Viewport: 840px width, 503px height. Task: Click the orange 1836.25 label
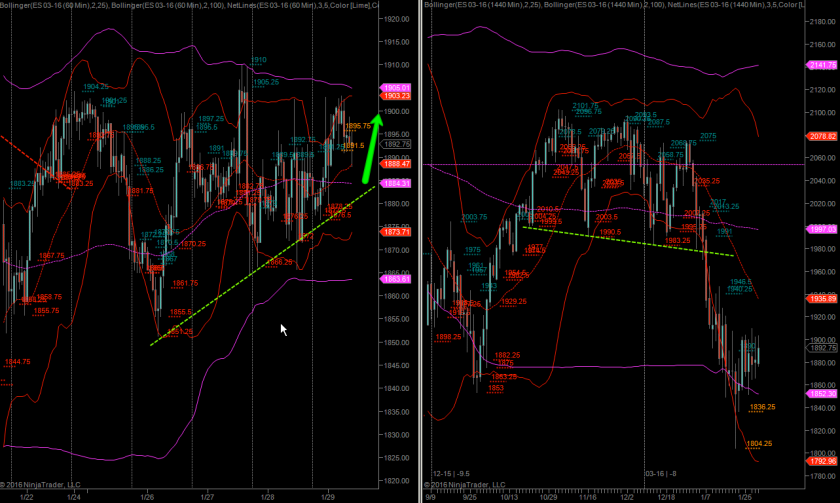point(762,407)
